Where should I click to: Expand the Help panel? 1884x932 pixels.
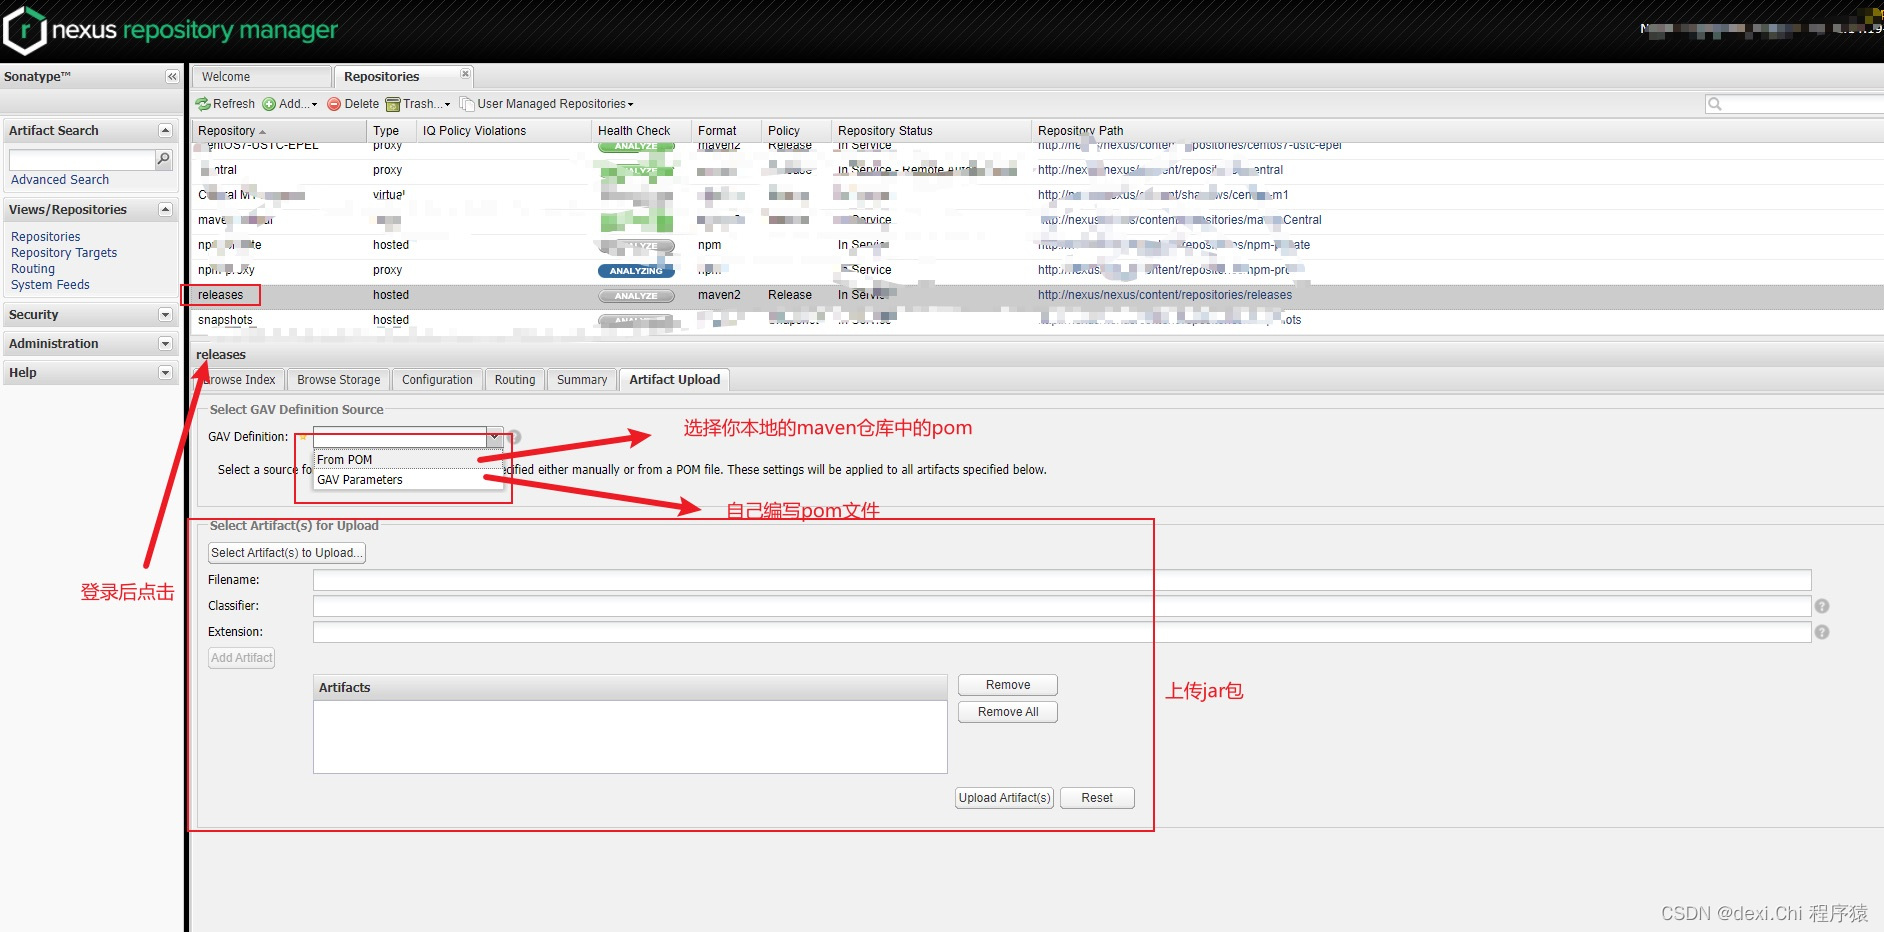[165, 373]
